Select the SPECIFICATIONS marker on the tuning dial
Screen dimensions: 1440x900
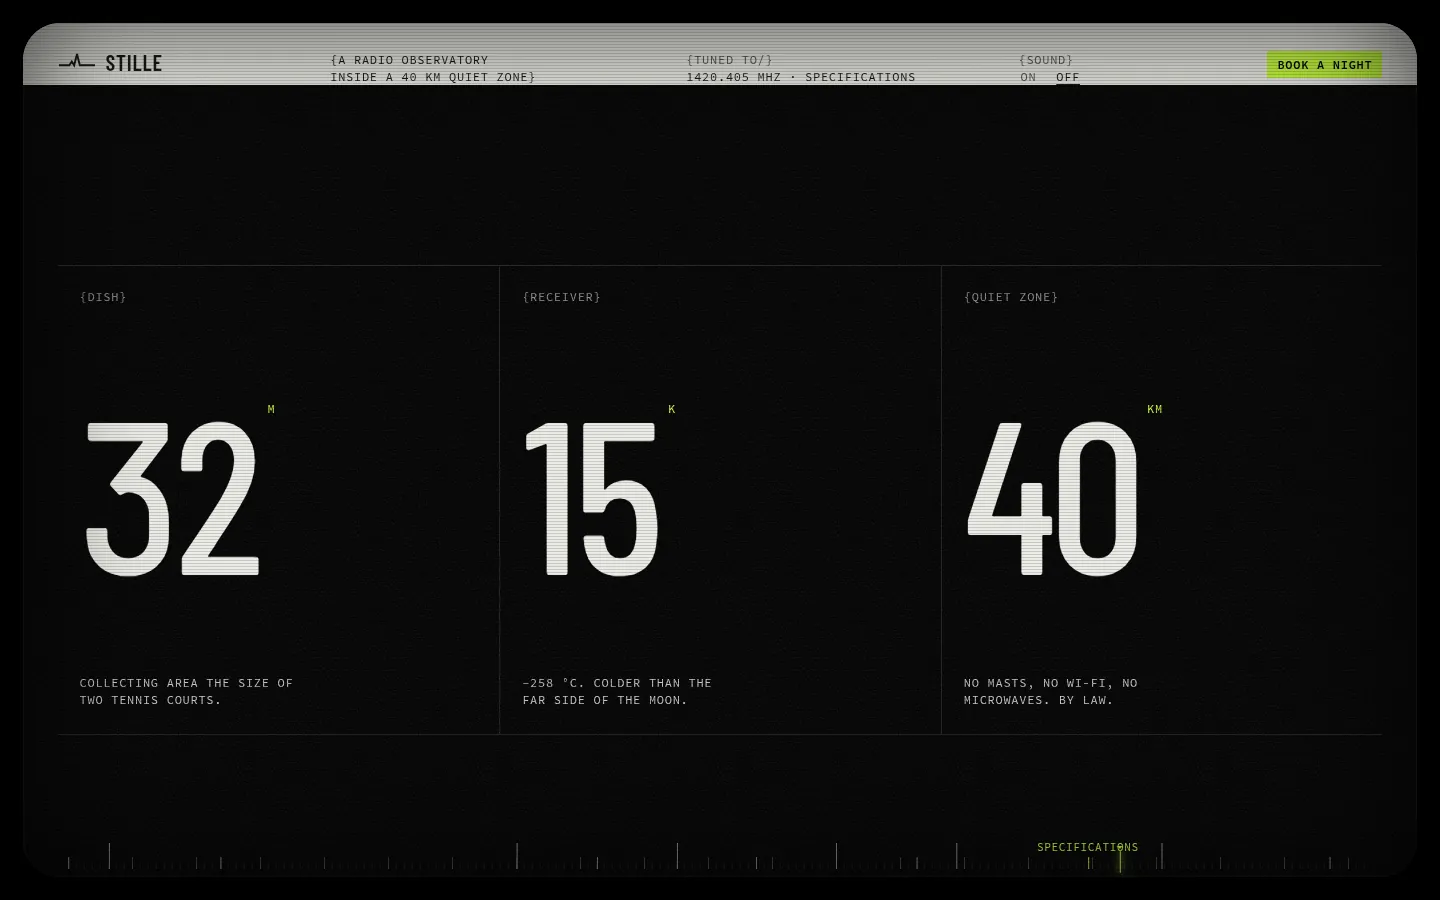[x=1087, y=847]
